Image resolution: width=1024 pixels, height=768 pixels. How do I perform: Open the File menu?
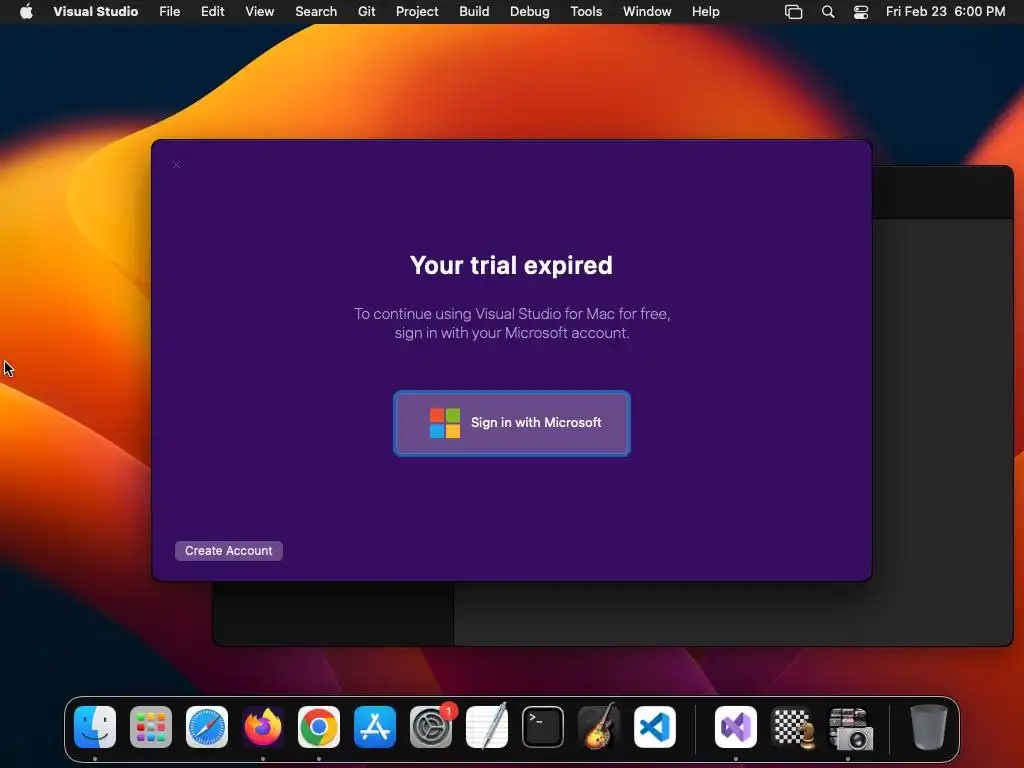pyautogui.click(x=170, y=11)
